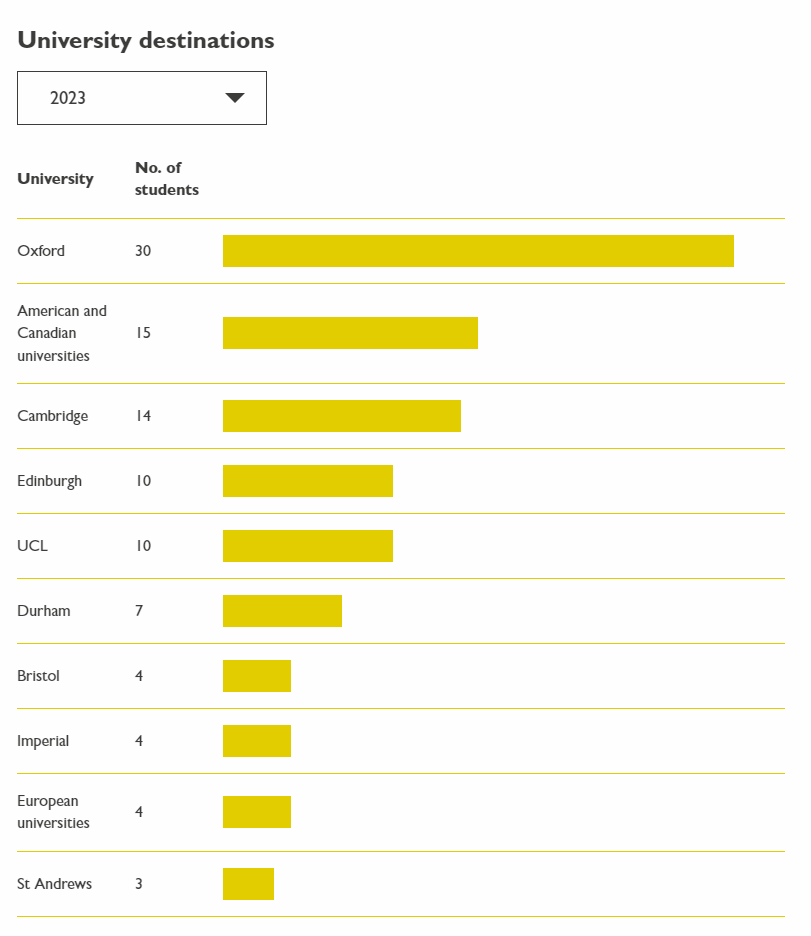Click the dropdown arrow next to 2023
Viewport: 811px width, 936px height.
click(x=235, y=98)
